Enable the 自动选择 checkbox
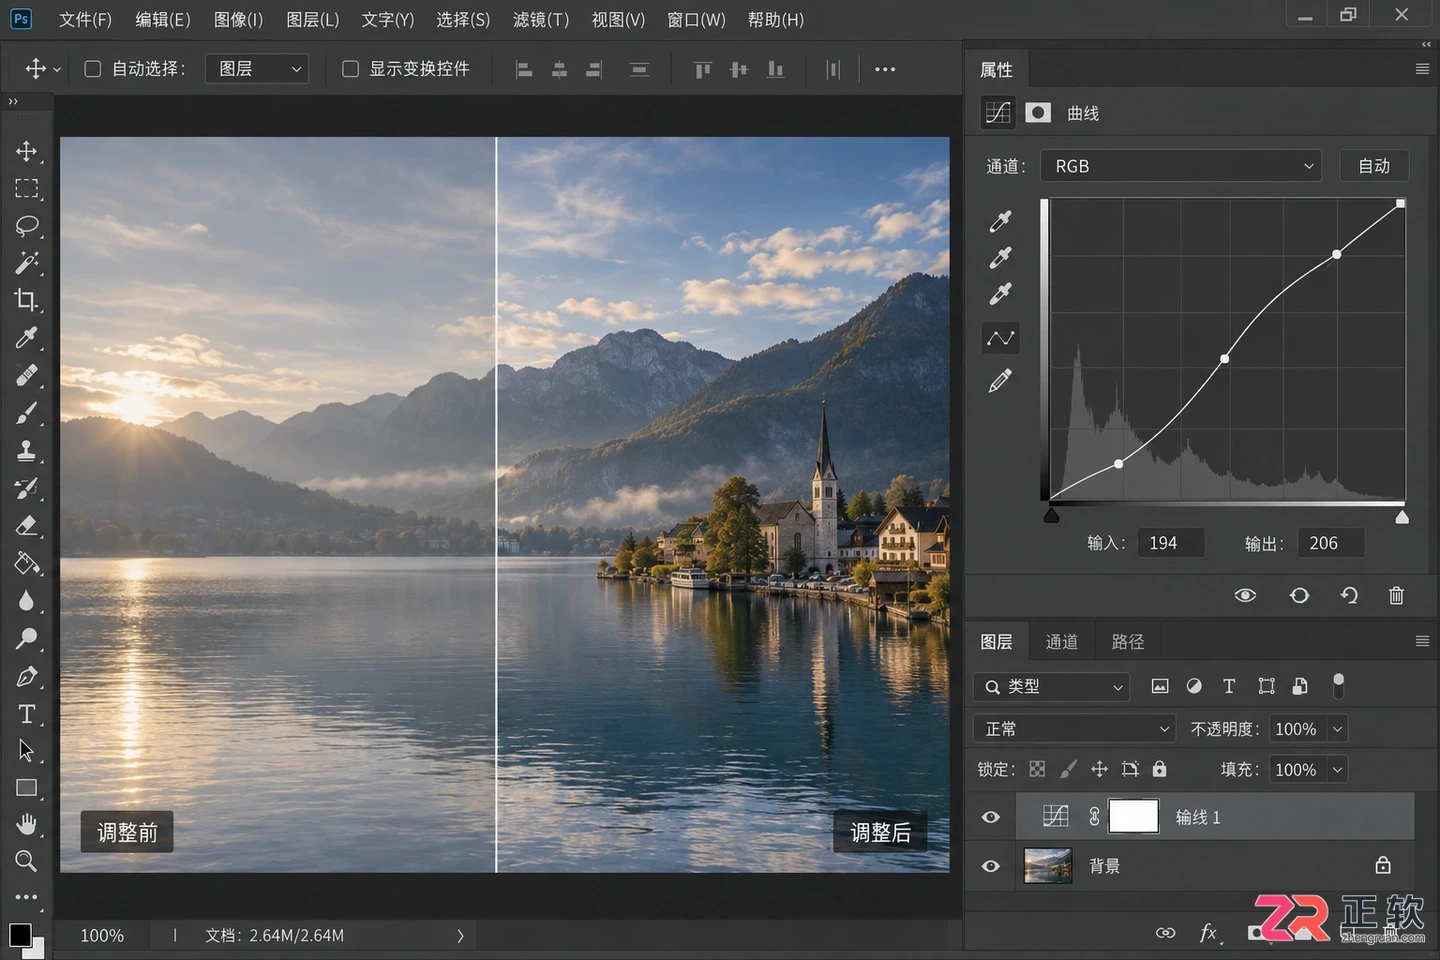The width and height of the screenshot is (1440, 960). coord(93,69)
